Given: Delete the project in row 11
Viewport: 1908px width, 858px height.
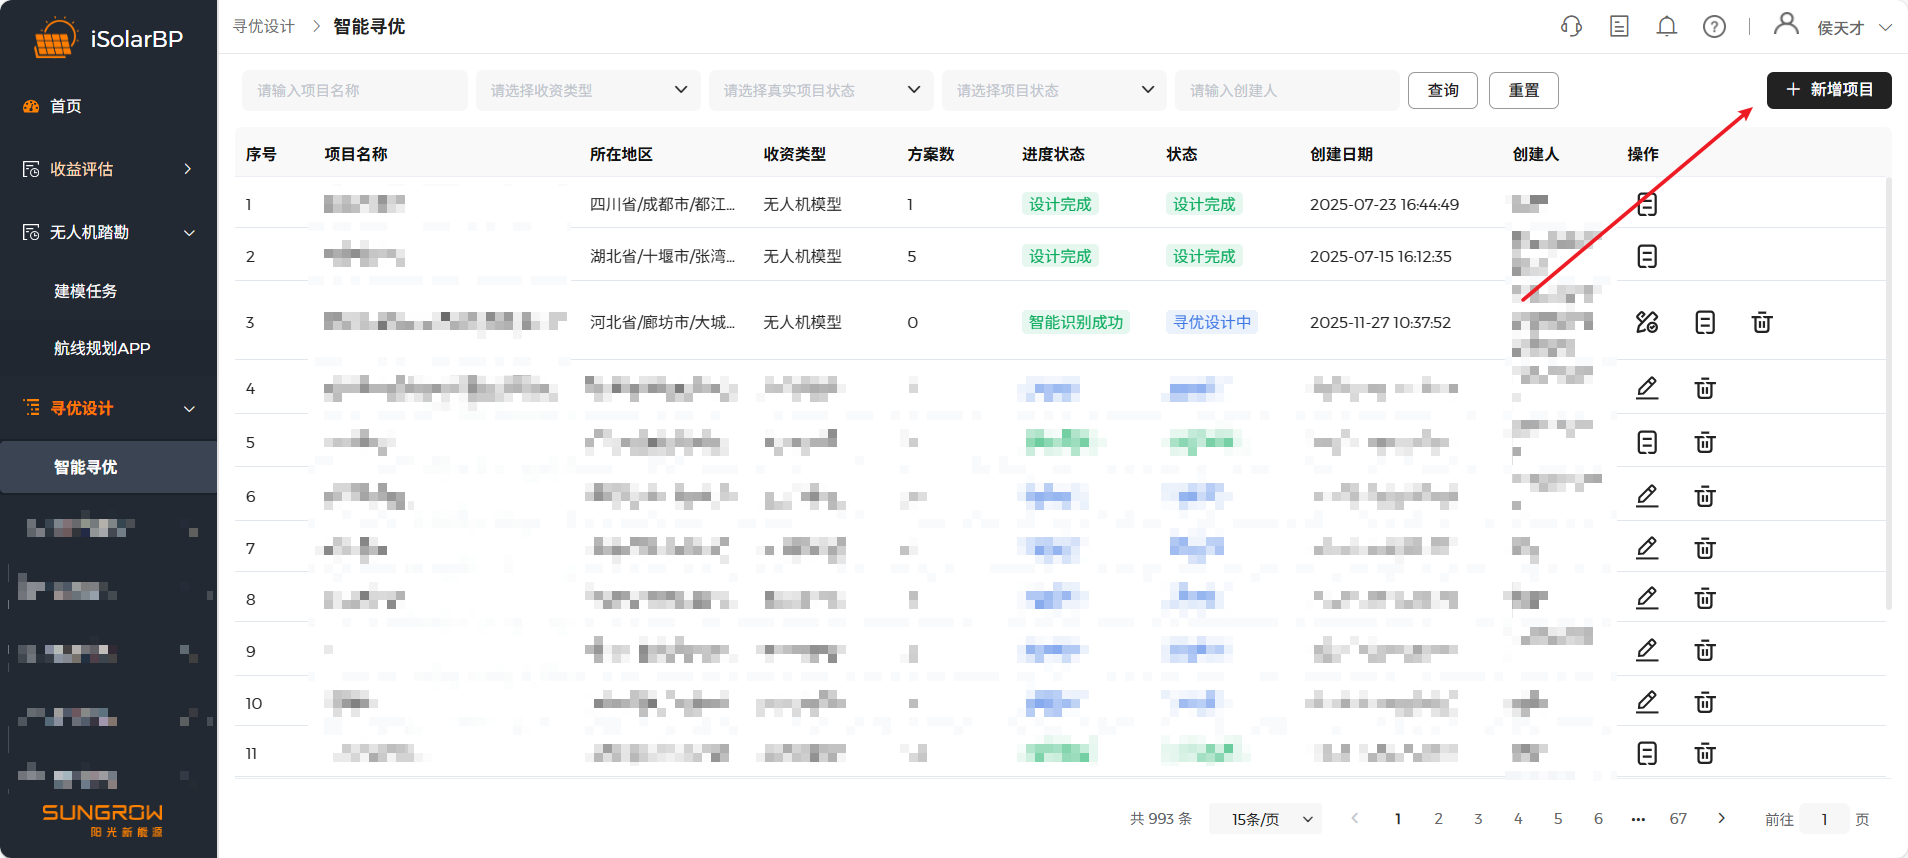Looking at the screenshot, I should 1705,753.
